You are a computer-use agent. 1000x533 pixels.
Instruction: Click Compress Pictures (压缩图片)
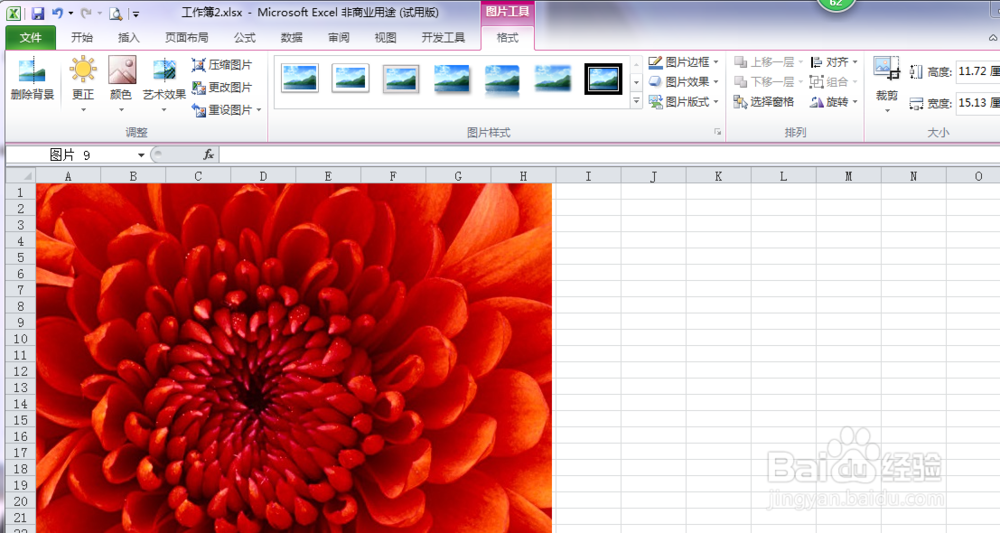[x=222, y=65]
